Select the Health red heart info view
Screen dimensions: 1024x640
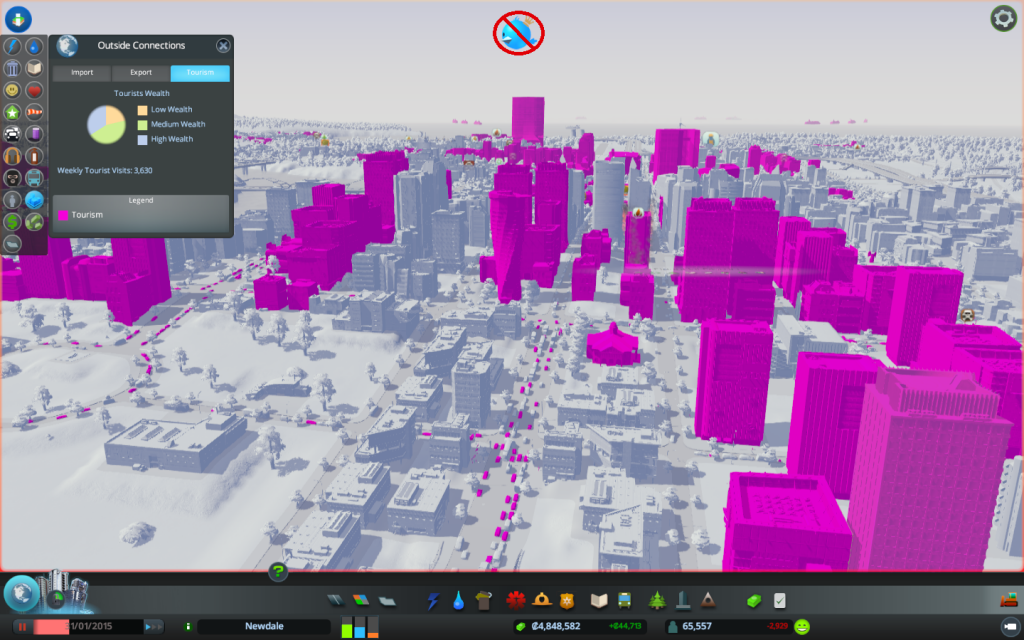pyautogui.click(x=34, y=90)
